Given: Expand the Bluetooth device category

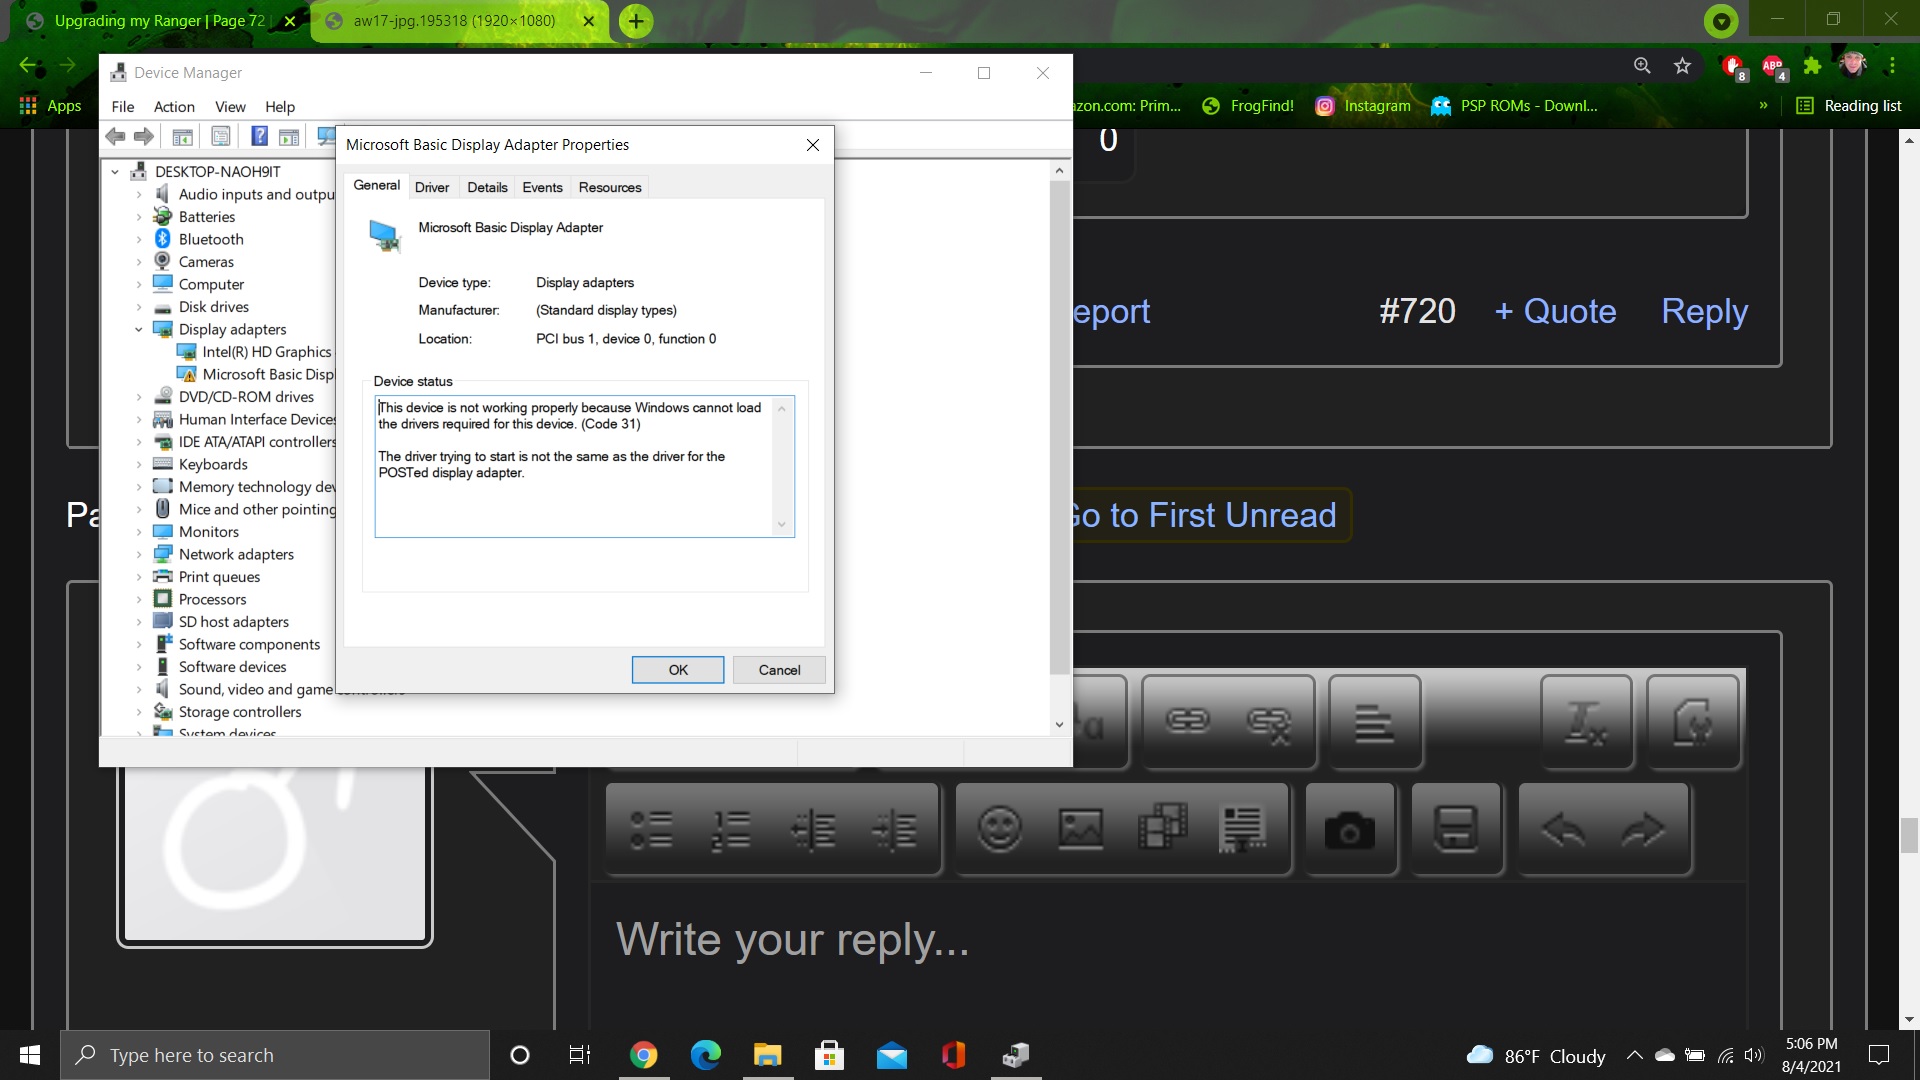Looking at the screenshot, I should point(139,239).
